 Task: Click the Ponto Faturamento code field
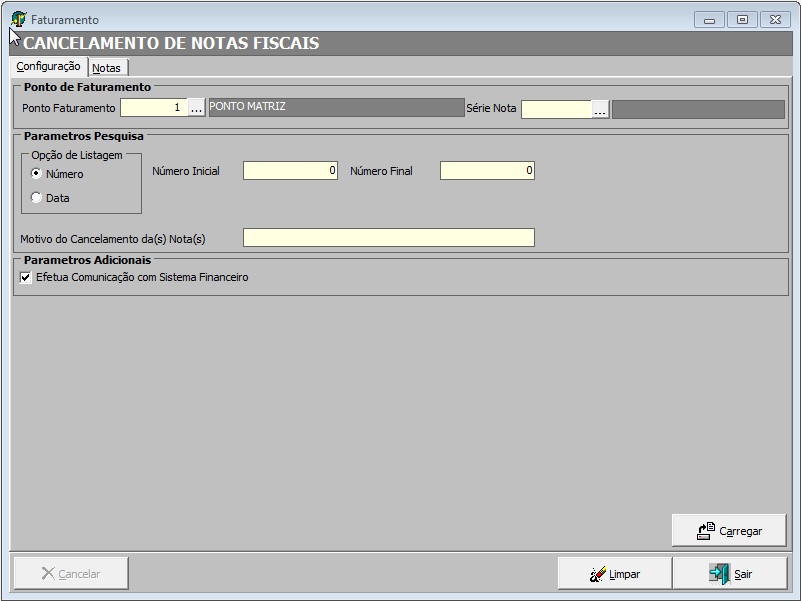tap(154, 108)
